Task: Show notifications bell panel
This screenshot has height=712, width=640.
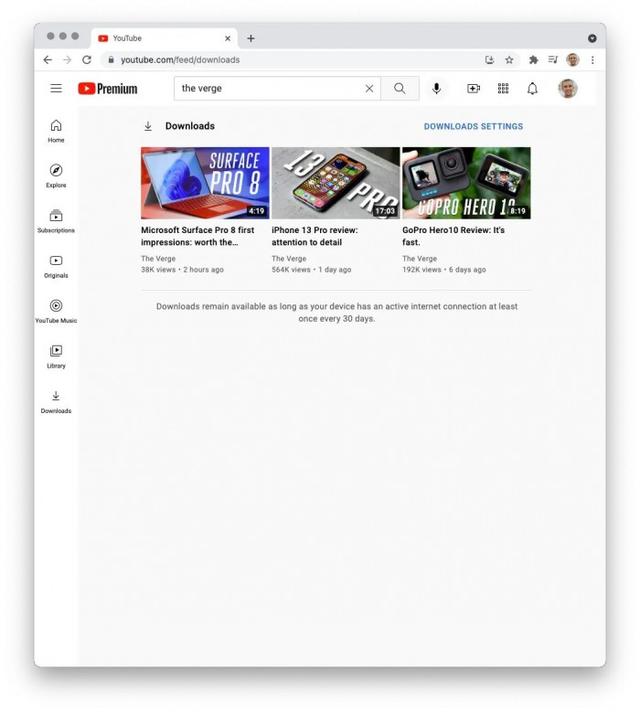Action: point(532,88)
